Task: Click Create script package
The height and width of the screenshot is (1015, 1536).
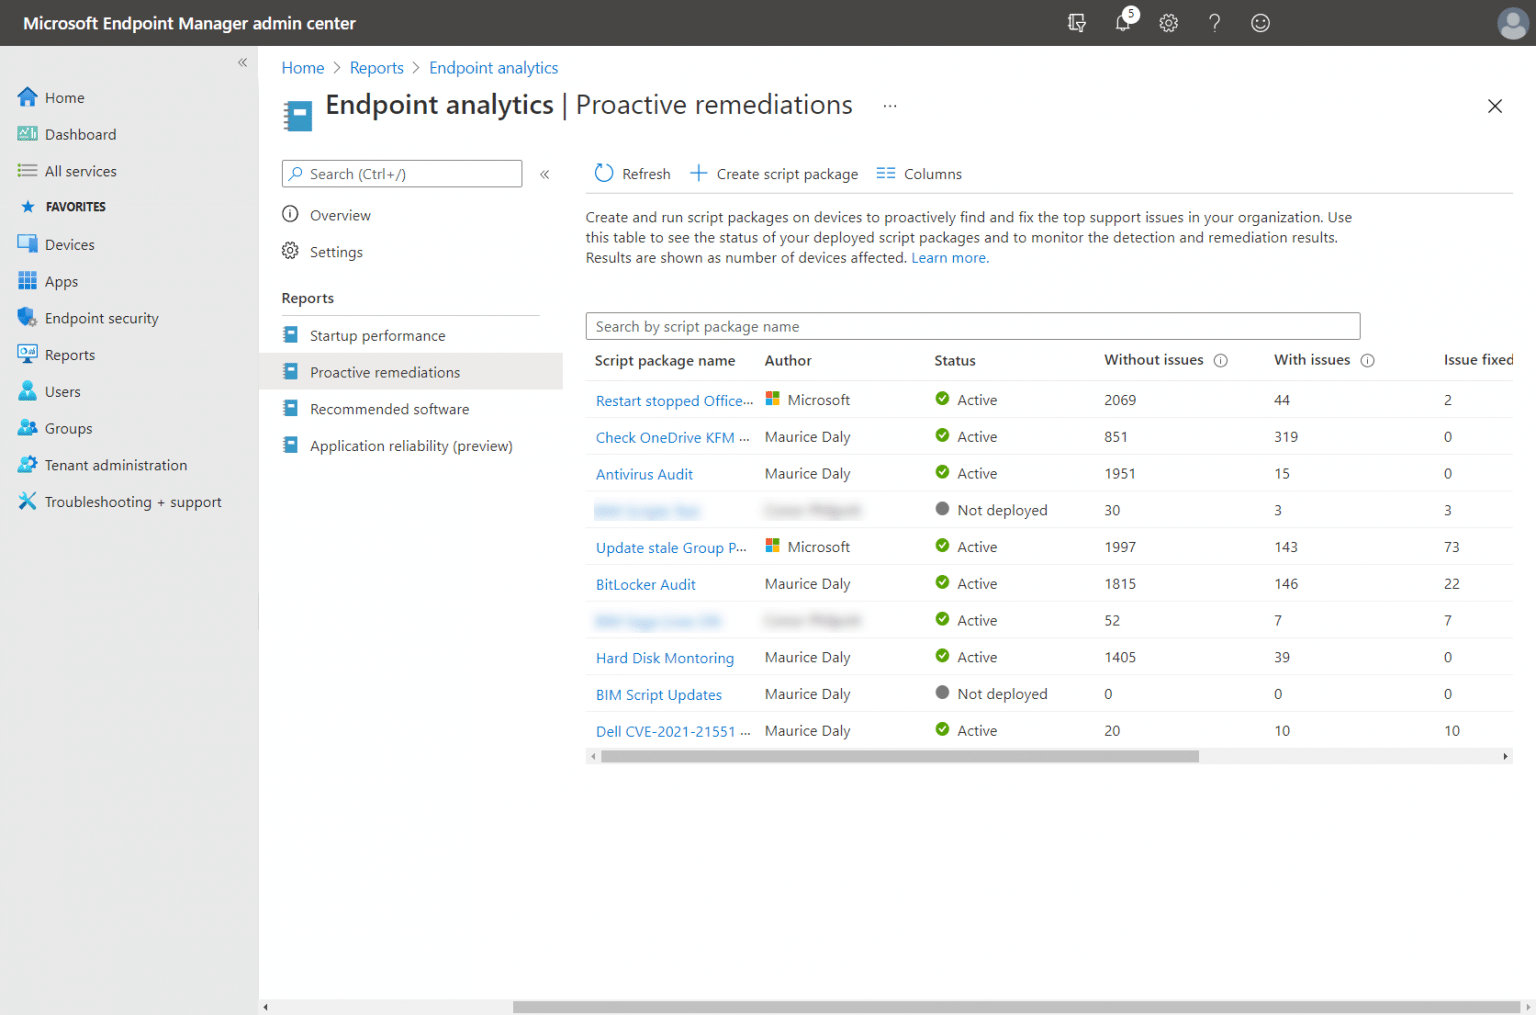Action: coord(774,173)
